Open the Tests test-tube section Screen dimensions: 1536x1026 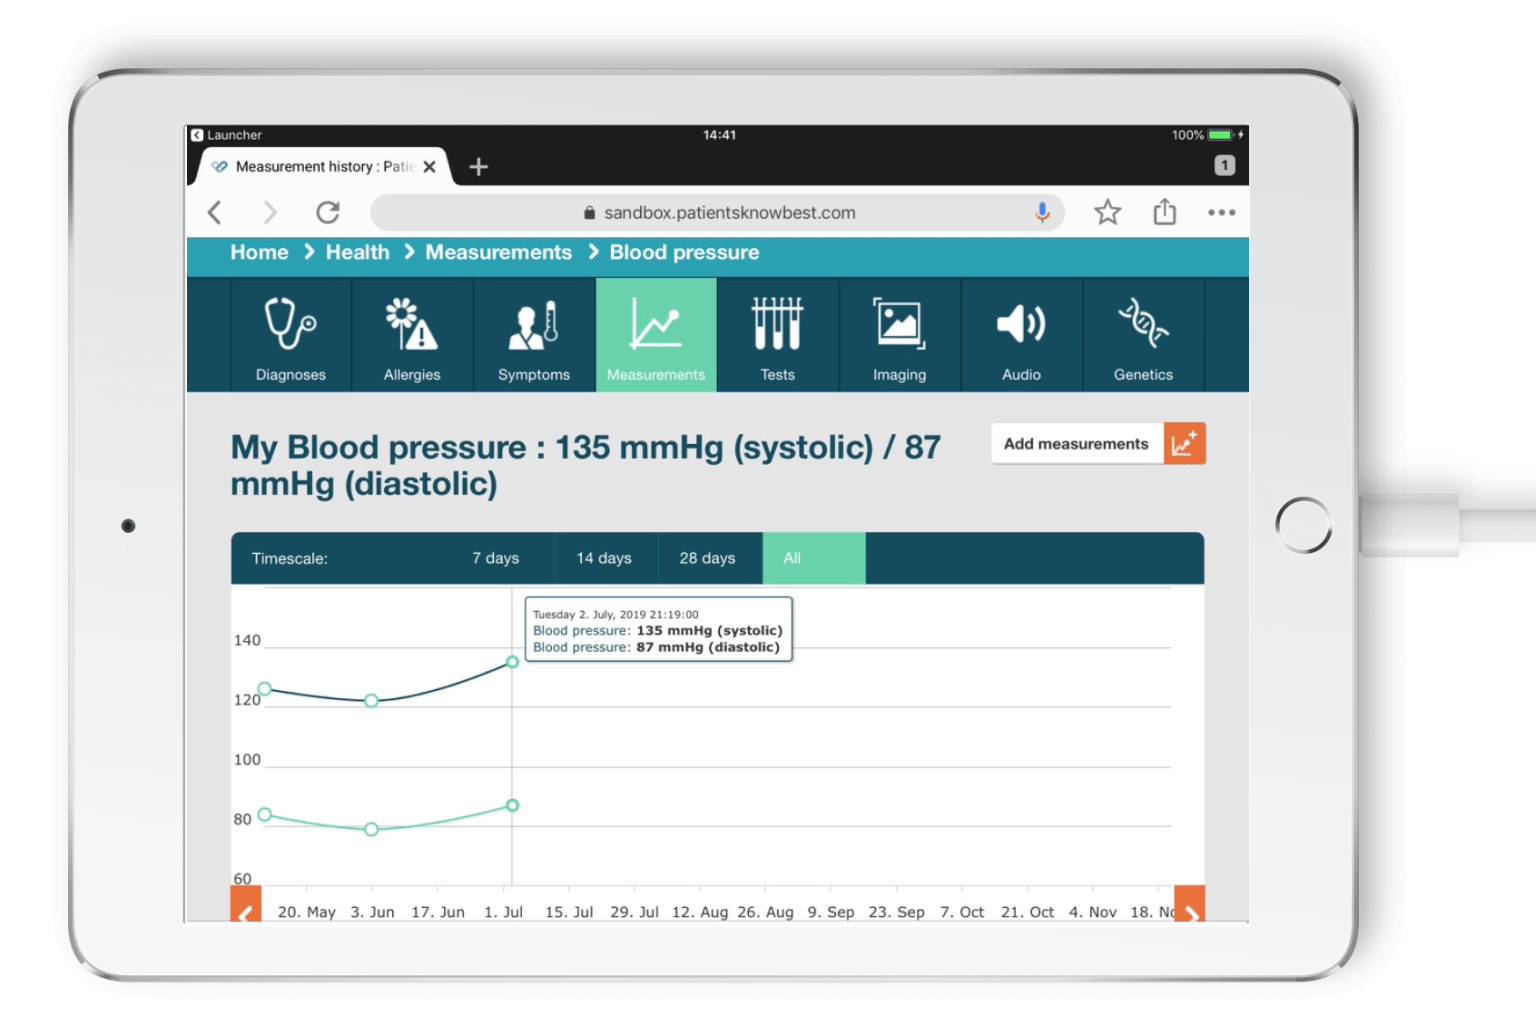[x=777, y=336]
